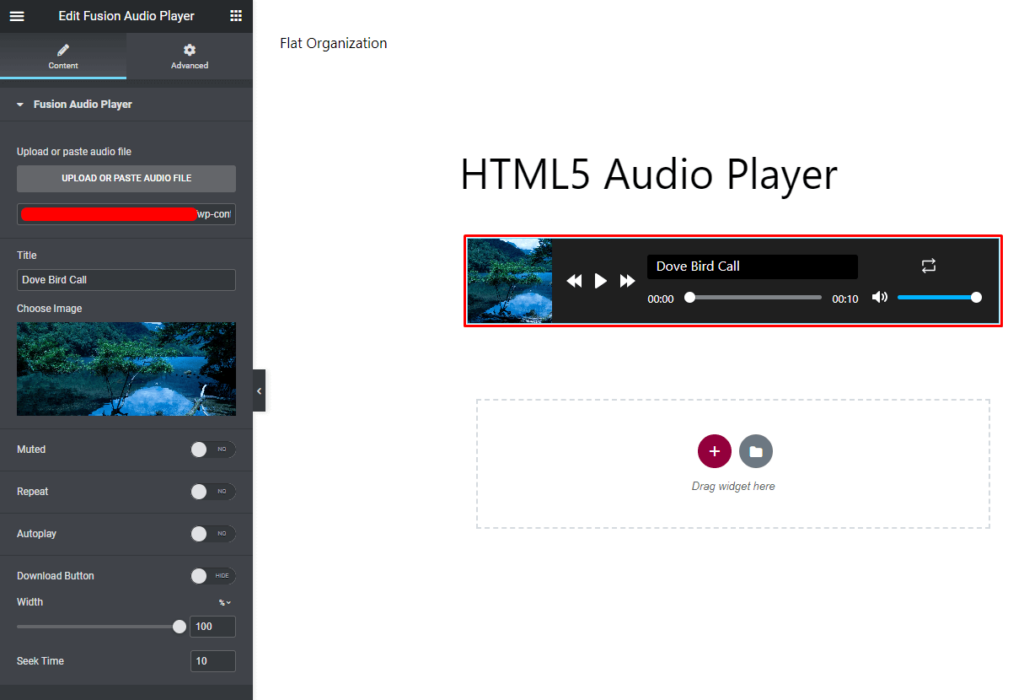Mute audio via the speaker icon
The height and width of the screenshot is (700, 1024).
(879, 297)
